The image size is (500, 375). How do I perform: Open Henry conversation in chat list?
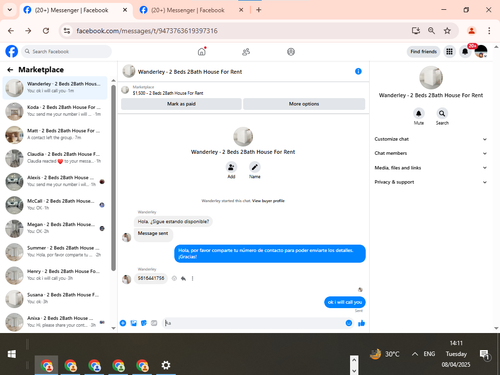pos(55,275)
